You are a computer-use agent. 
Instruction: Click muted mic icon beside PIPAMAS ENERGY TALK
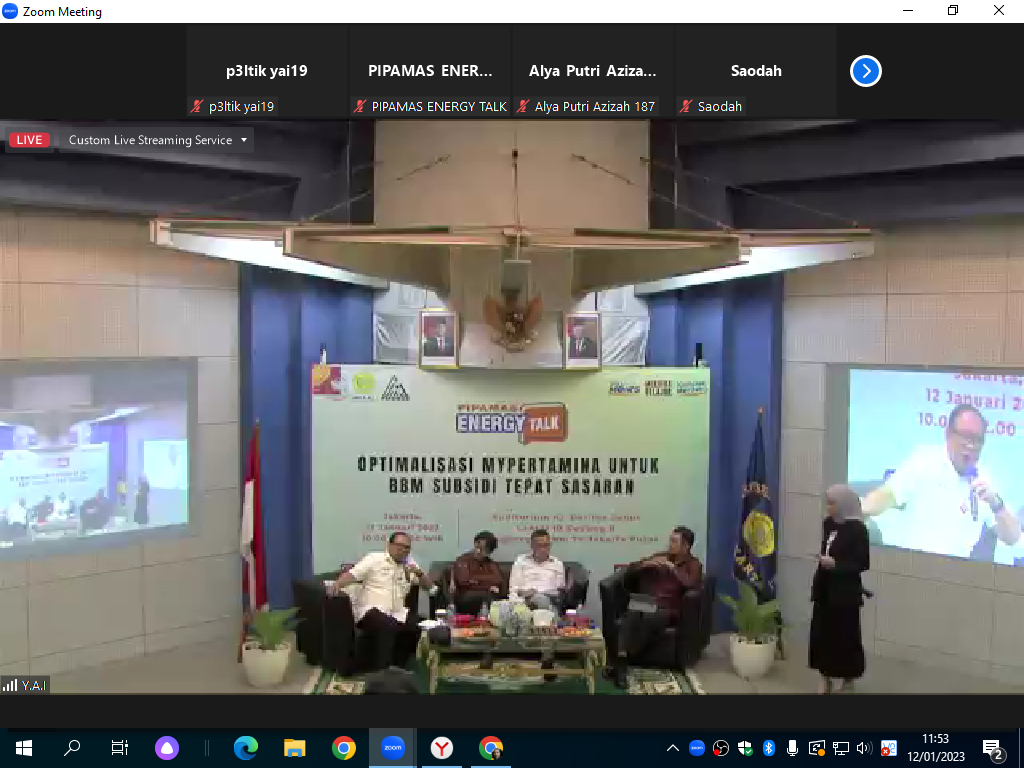(360, 106)
